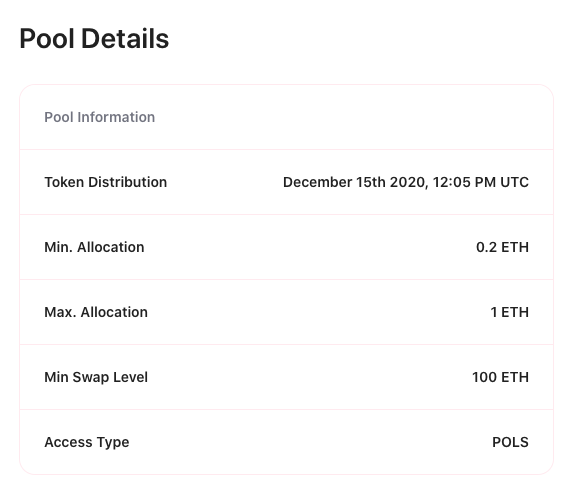Click the 12:05 PM UTC time text
574x495 pixels.
coord(481,182)
